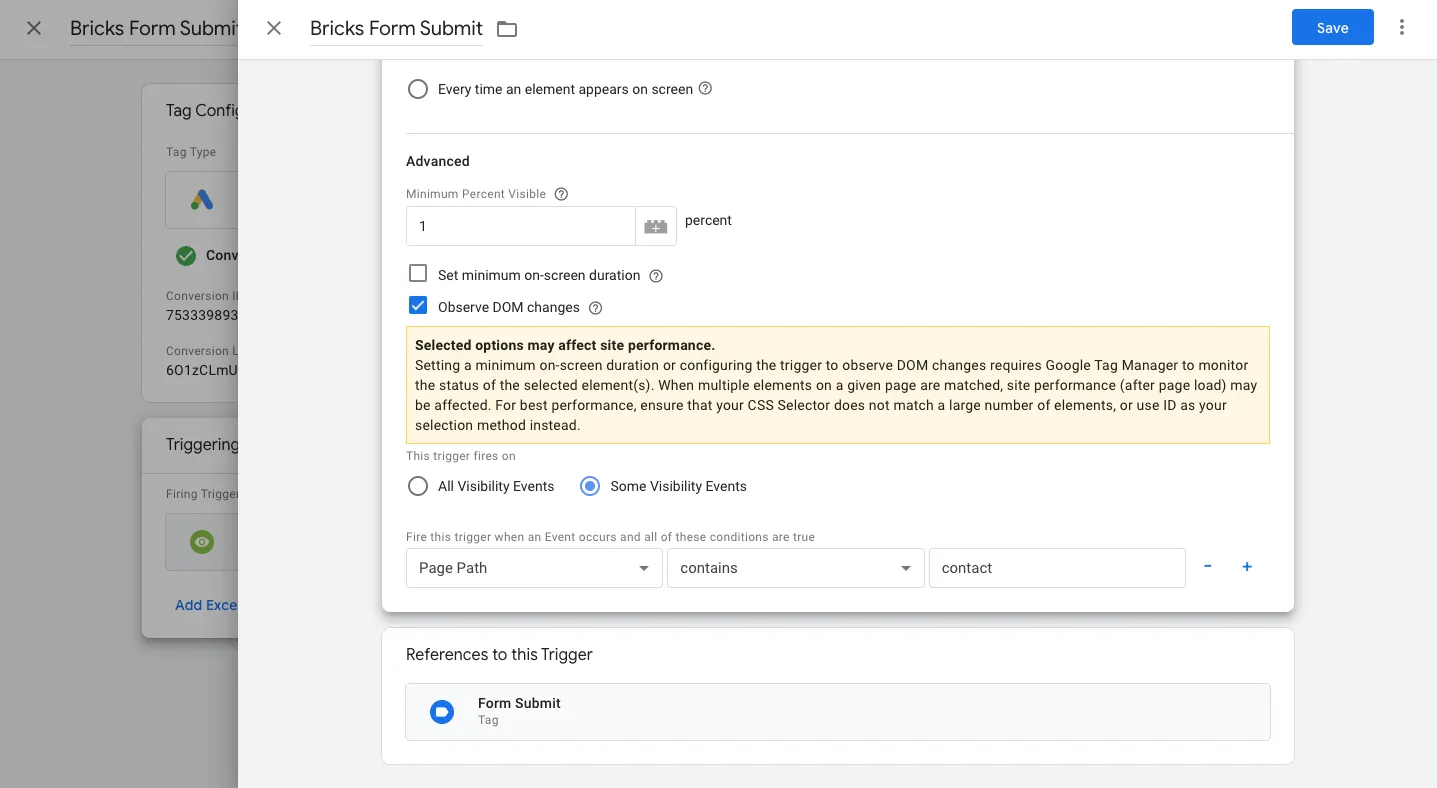Enable Set minimum on-screen duration
The height and width of the screenshot is (788, 1437).
pos(418,273)
